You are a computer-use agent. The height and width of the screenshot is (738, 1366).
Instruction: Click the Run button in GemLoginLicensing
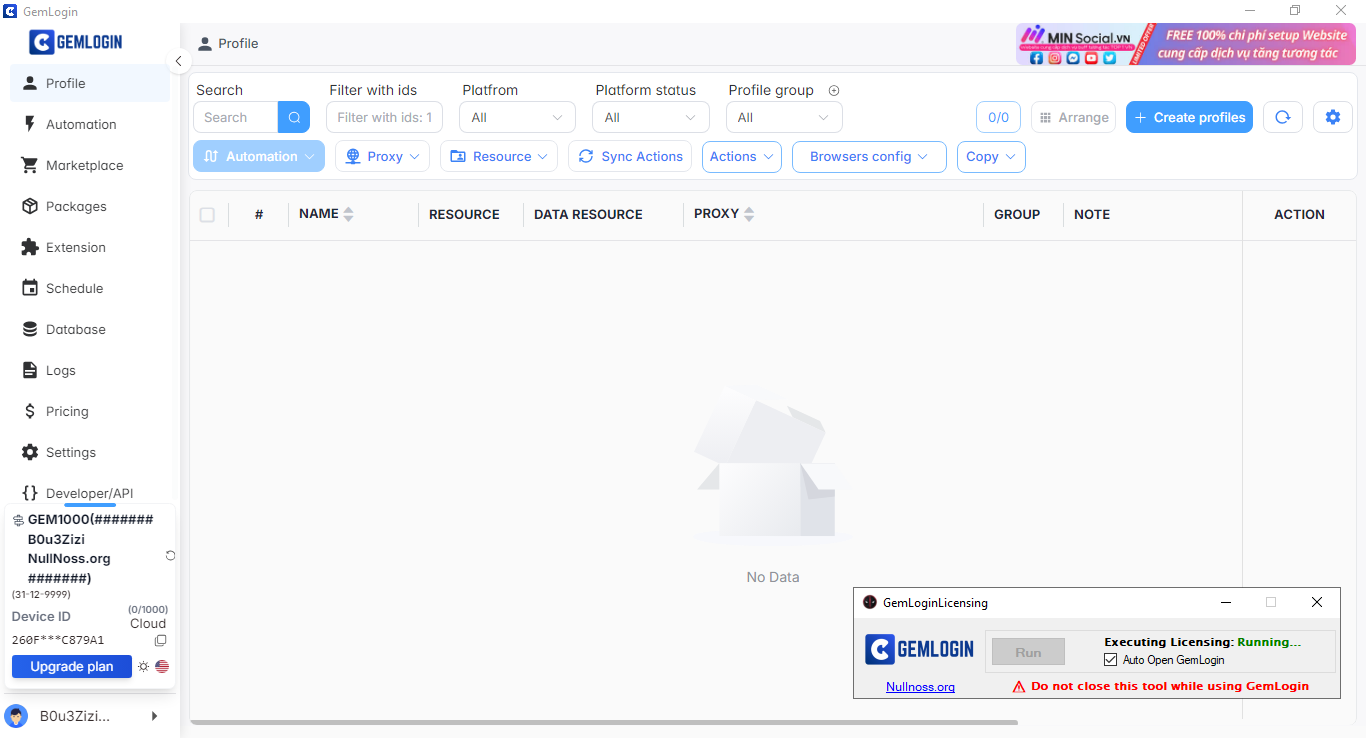pyautogui.click(x=1028, y=652)
